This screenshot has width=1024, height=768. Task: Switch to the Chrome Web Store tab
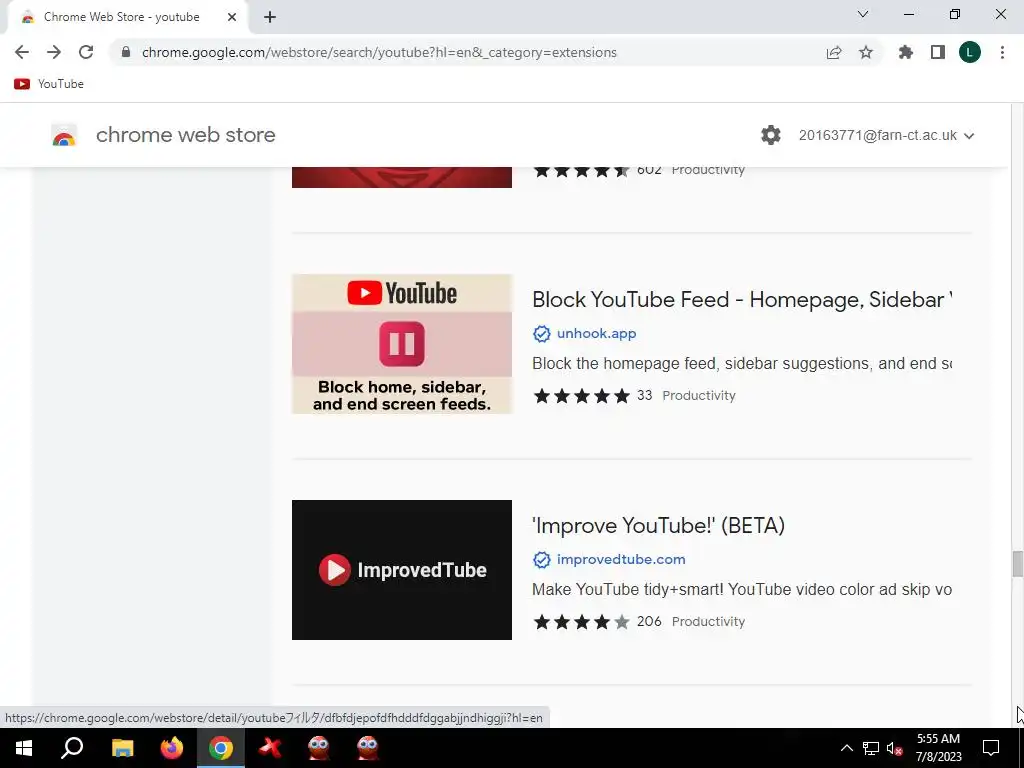pyautogui.click(x=127, y=17)
